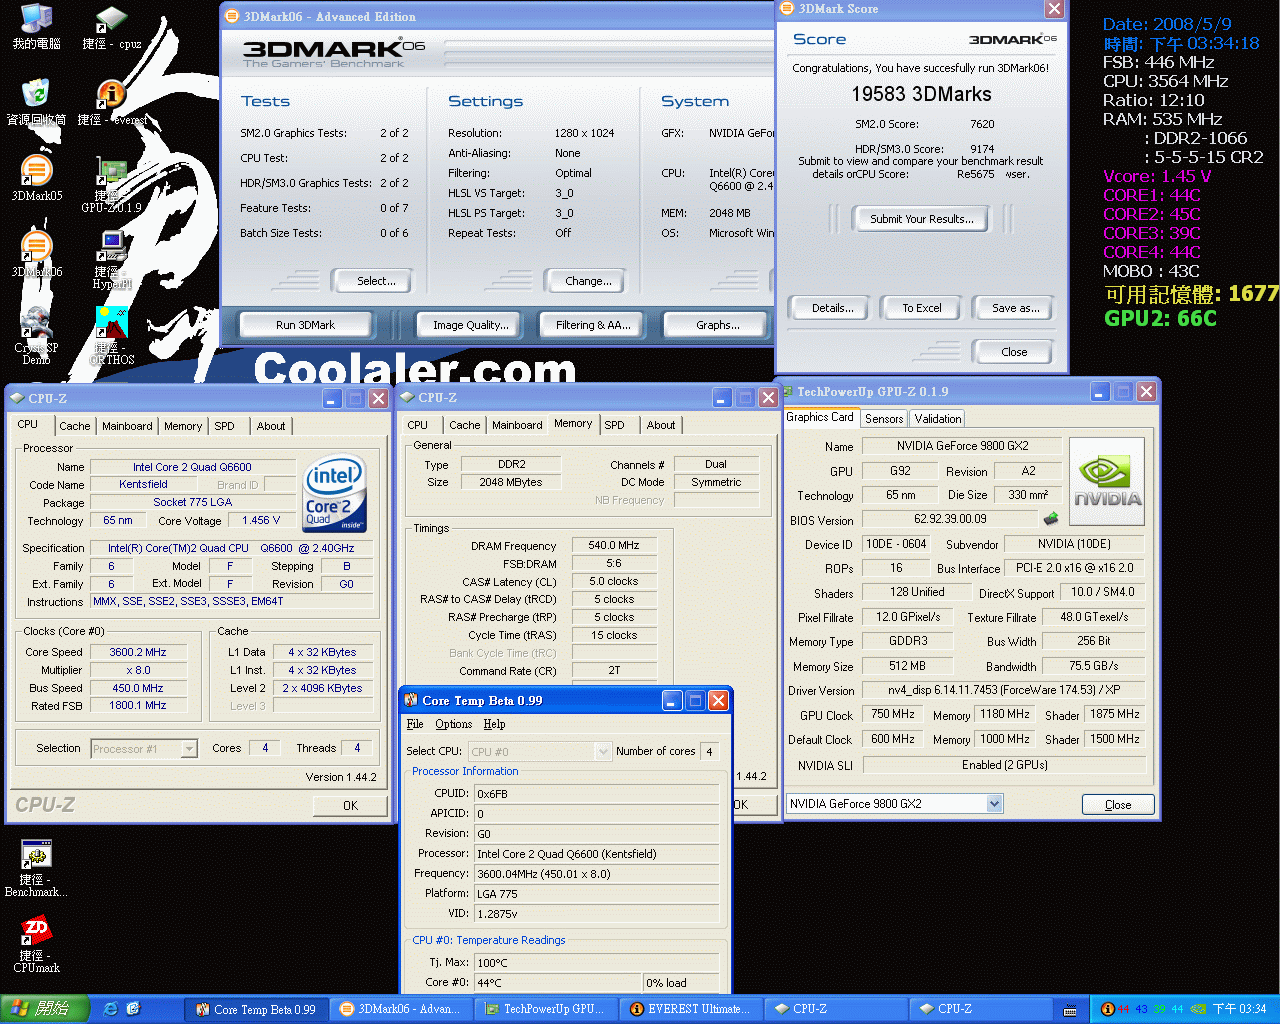Switch to TechPowerUp GPU-Z on the taskbar

pyautogui.click(x=547, y=1009)
